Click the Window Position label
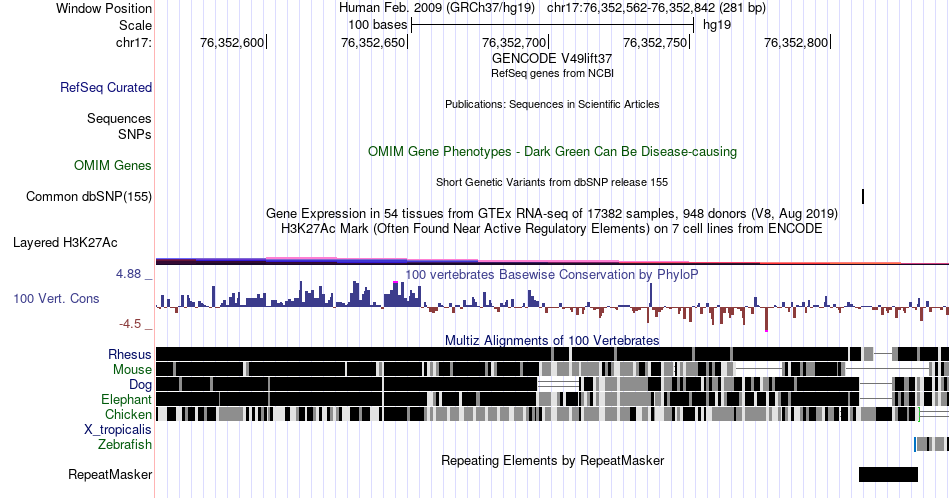The image size is (950, 498). (104, 8)
